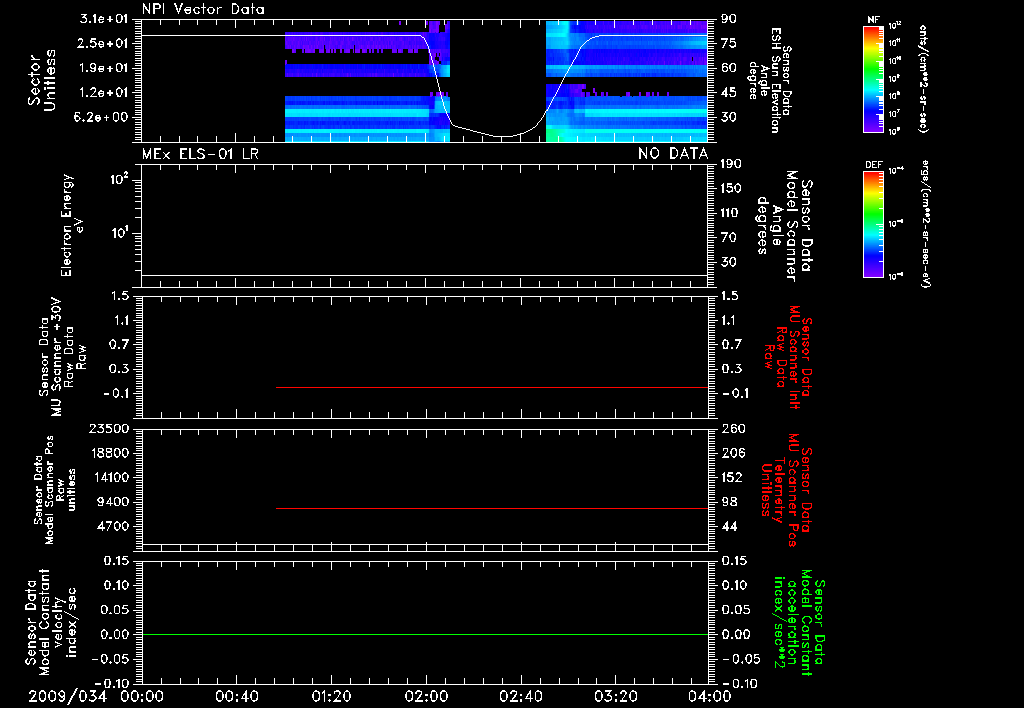Select the 3.1e+01 sector tick value
Screen dimensions: 1024x708
[x=104, y=19]
